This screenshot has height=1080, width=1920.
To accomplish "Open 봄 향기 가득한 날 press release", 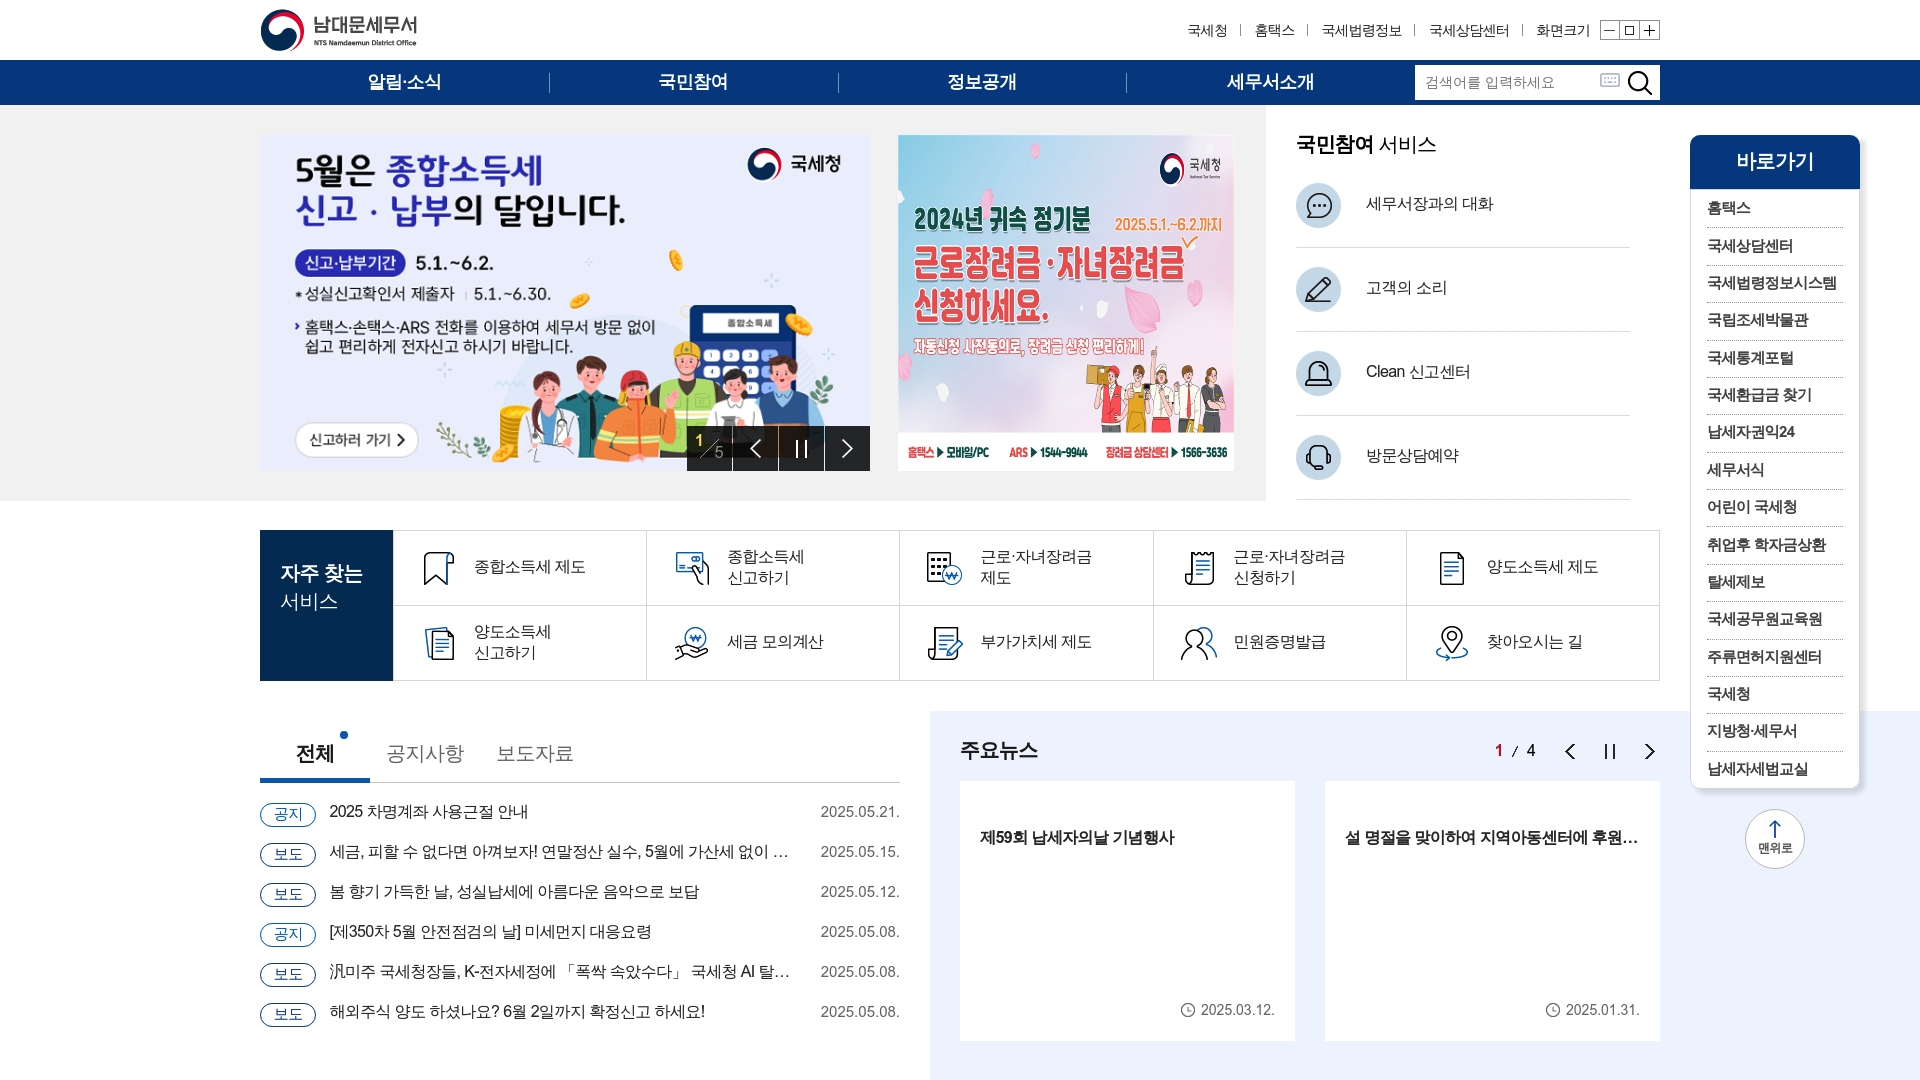I will [x=514, y=892].
